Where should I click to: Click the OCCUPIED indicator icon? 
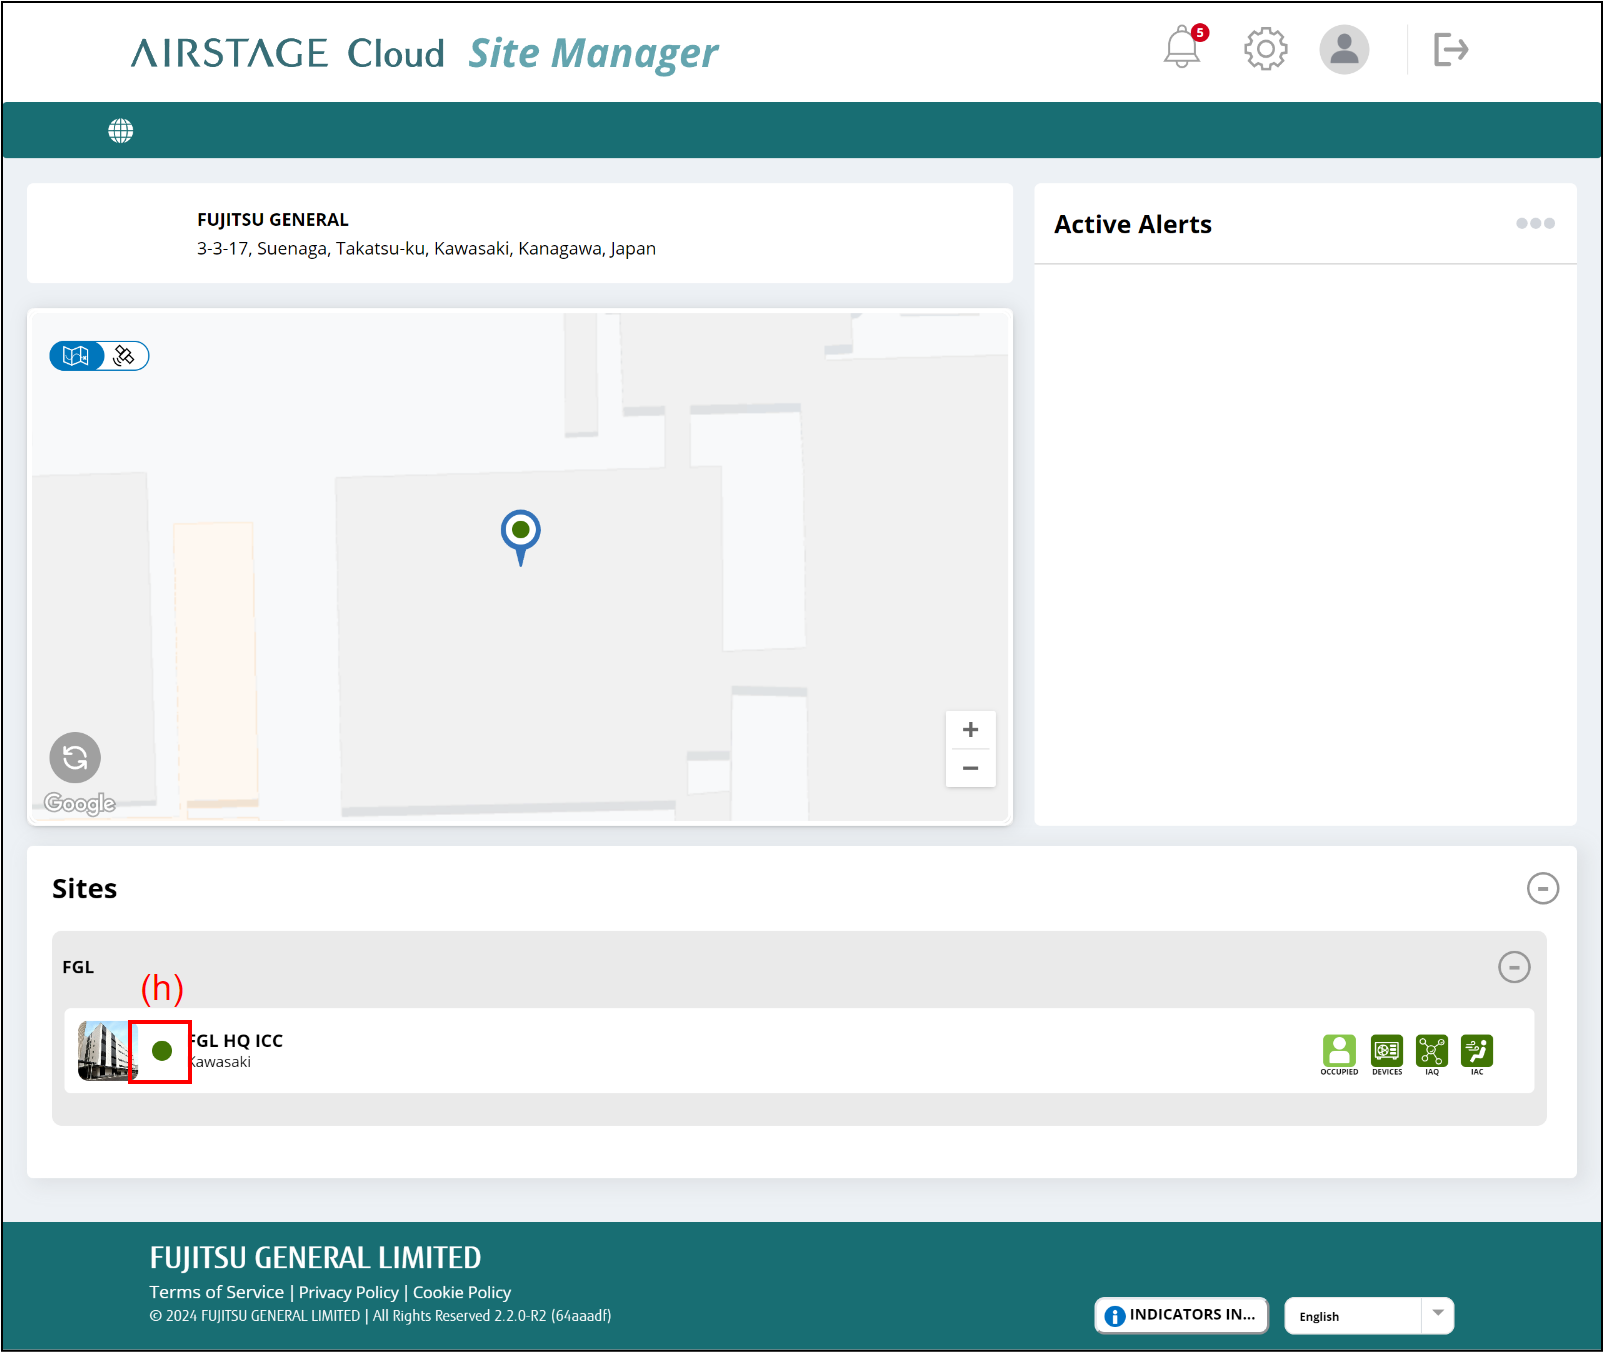click(x=1339, y=1051)
